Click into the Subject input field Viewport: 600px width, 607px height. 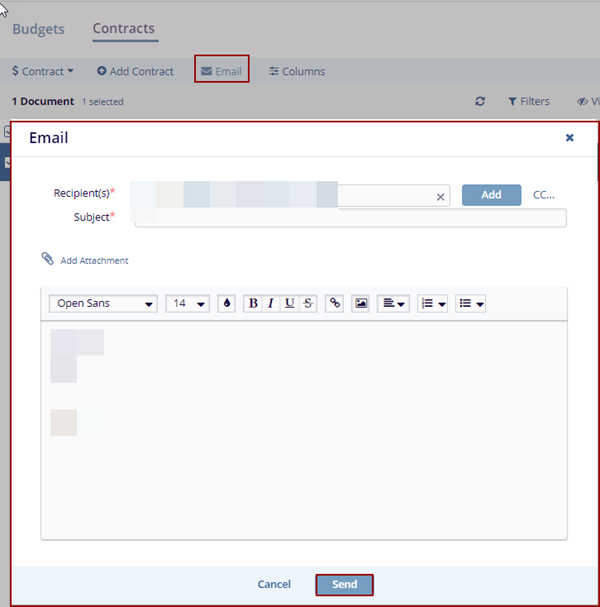click(x=350, y=218)
